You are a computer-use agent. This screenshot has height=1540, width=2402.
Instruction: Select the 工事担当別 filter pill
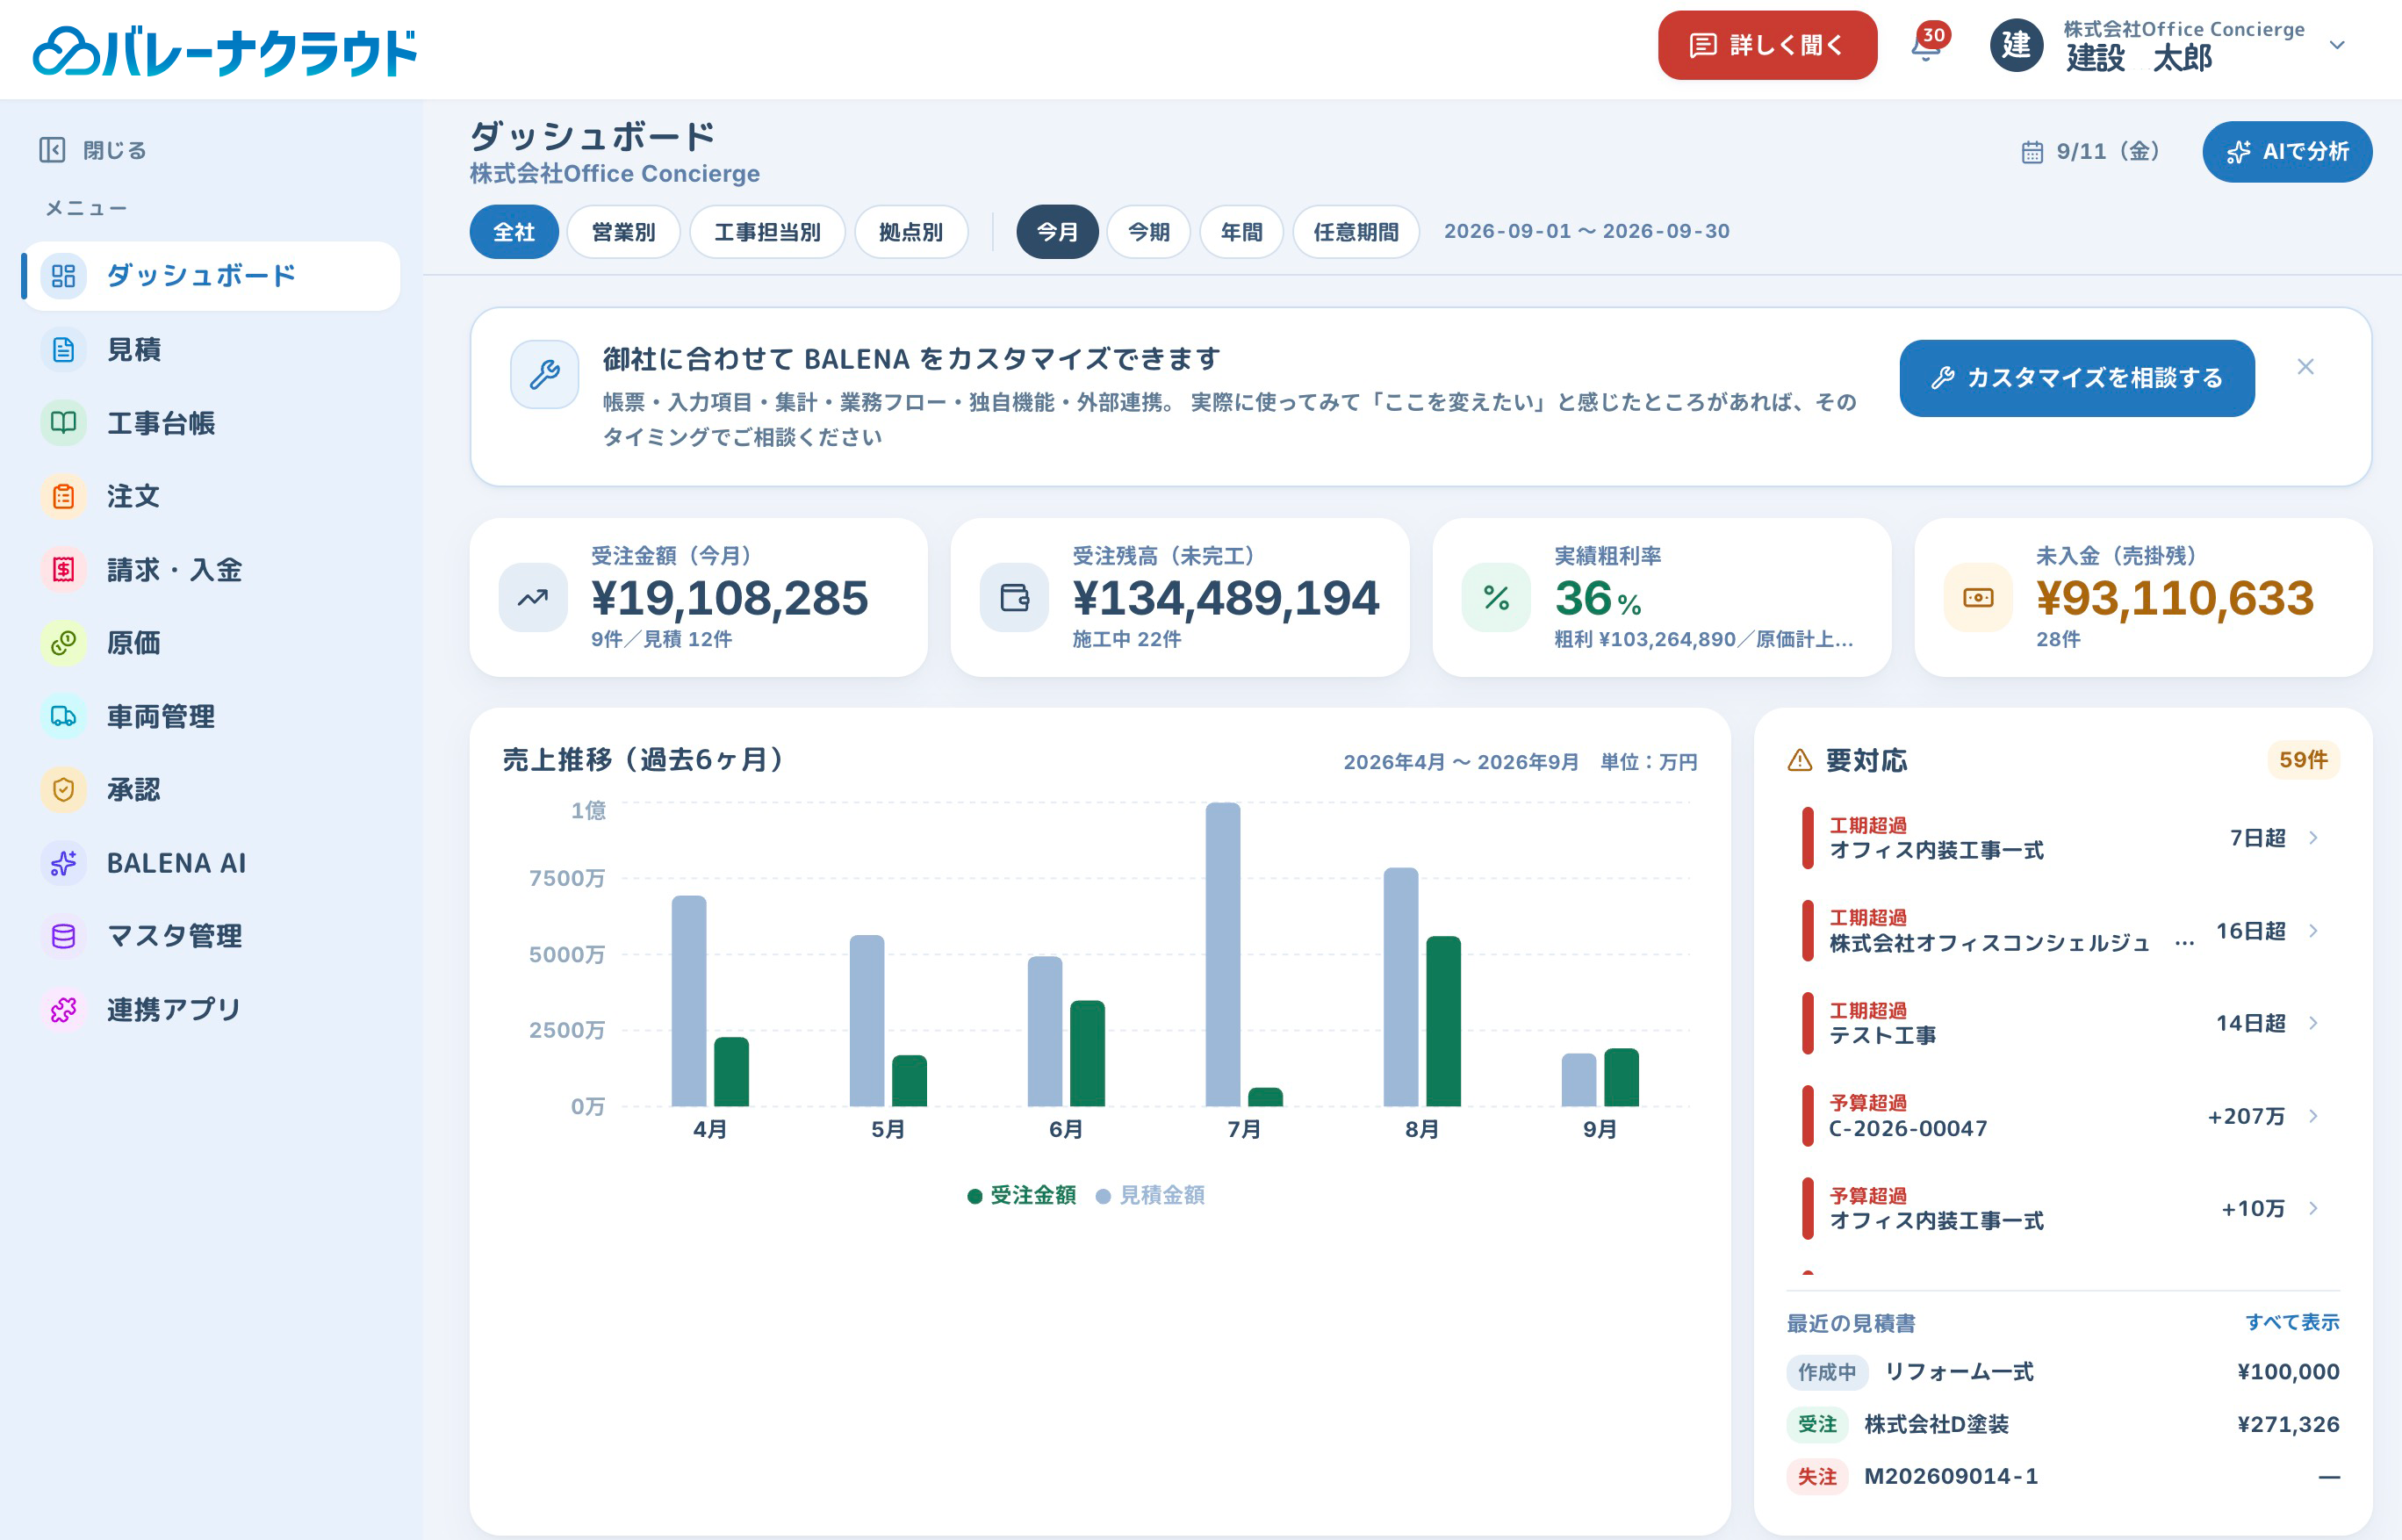tap(767, 232)
